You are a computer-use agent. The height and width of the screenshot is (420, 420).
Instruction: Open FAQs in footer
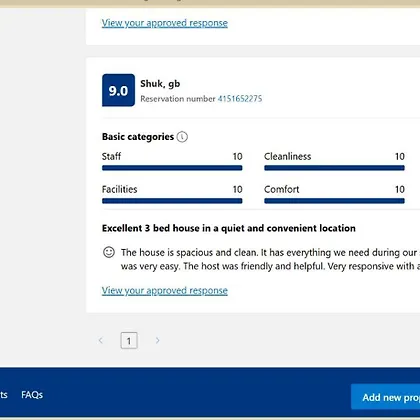tap(32, 395)
